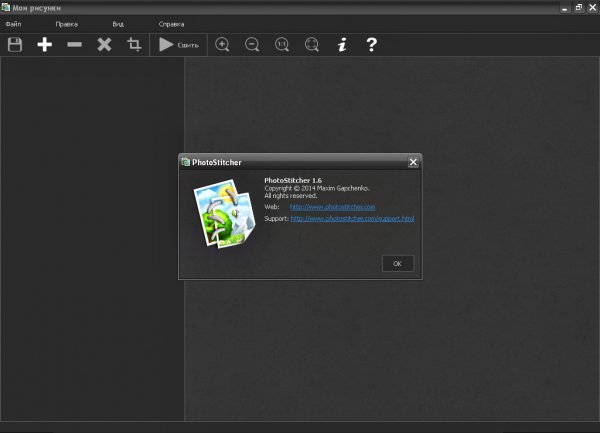
Task: Open the About info icon
Action: tap(342, 45)
